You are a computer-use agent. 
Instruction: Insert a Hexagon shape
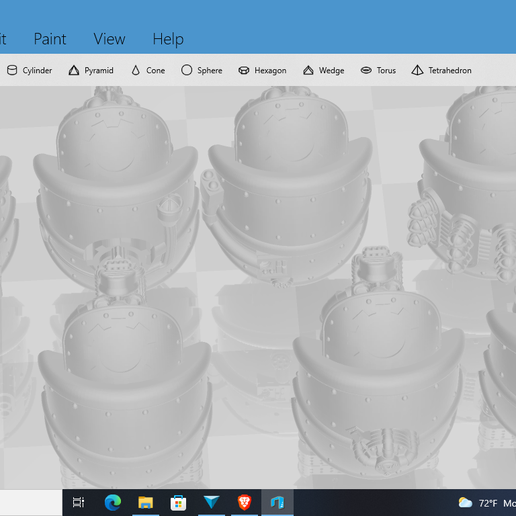(262, 70)
